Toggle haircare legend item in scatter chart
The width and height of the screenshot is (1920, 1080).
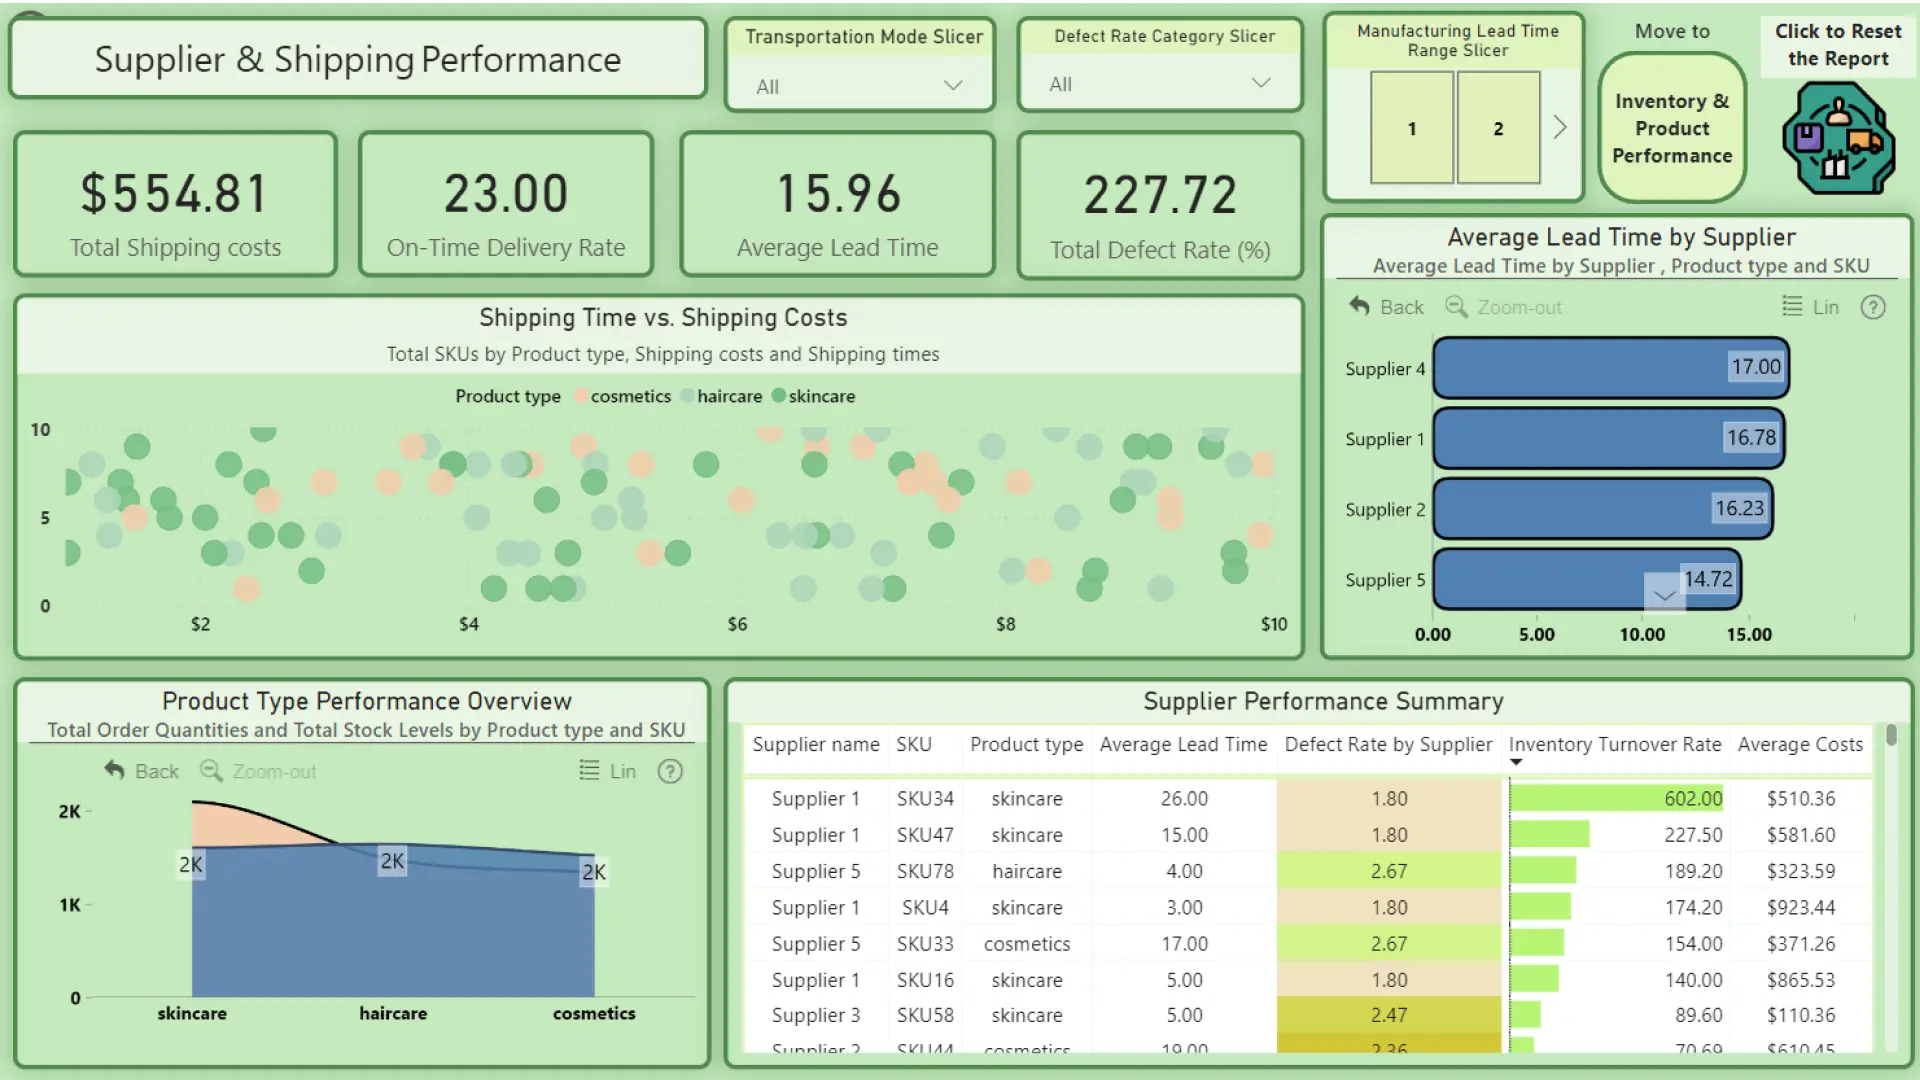pos(721,396)
